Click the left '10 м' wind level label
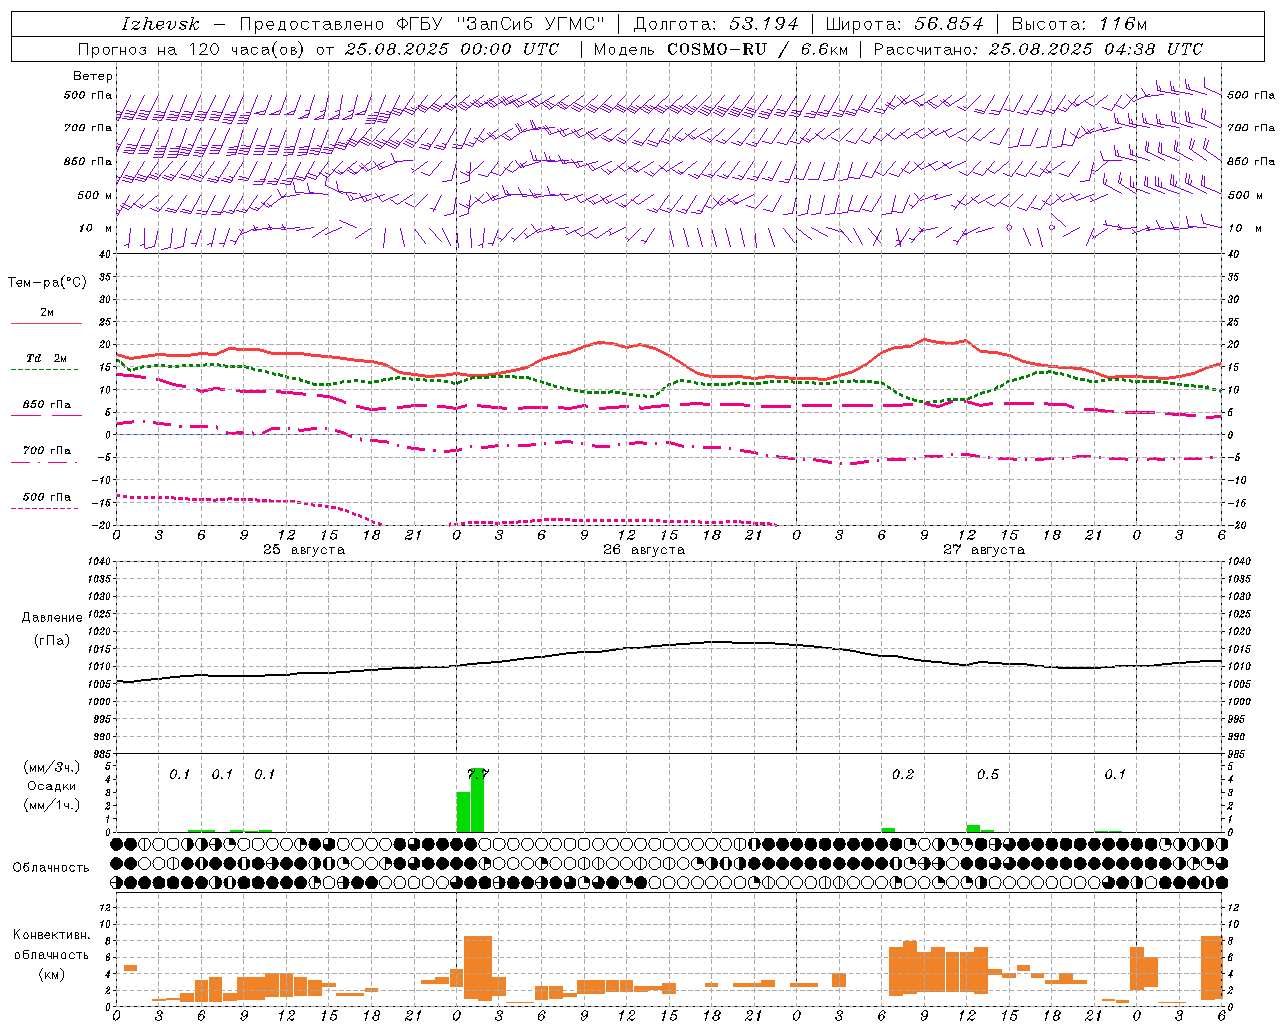This screenshot has height=1024, width=1280. click(95, 228)
